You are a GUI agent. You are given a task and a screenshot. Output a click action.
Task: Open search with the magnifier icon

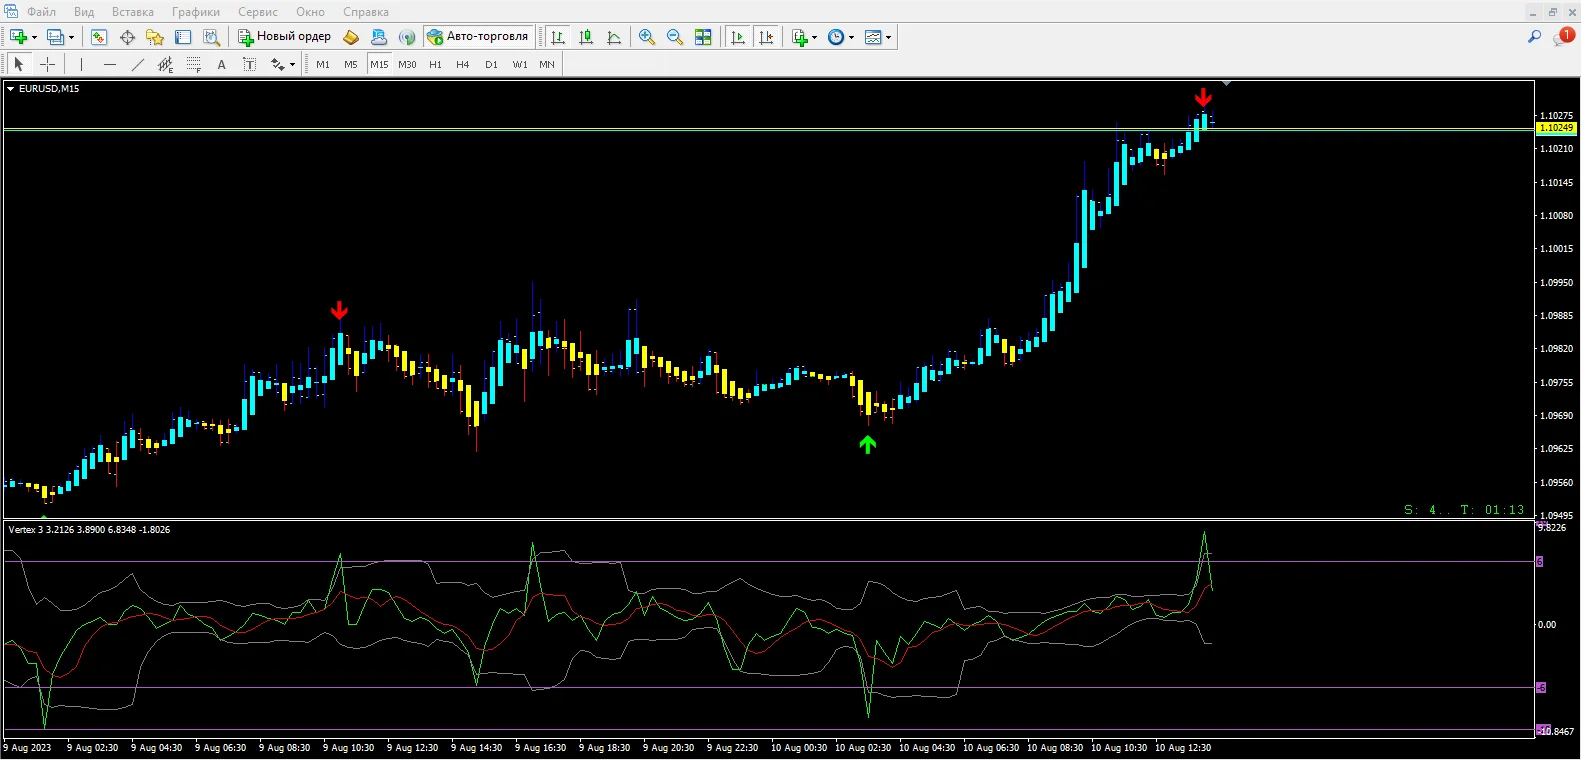coord(1534,37)
